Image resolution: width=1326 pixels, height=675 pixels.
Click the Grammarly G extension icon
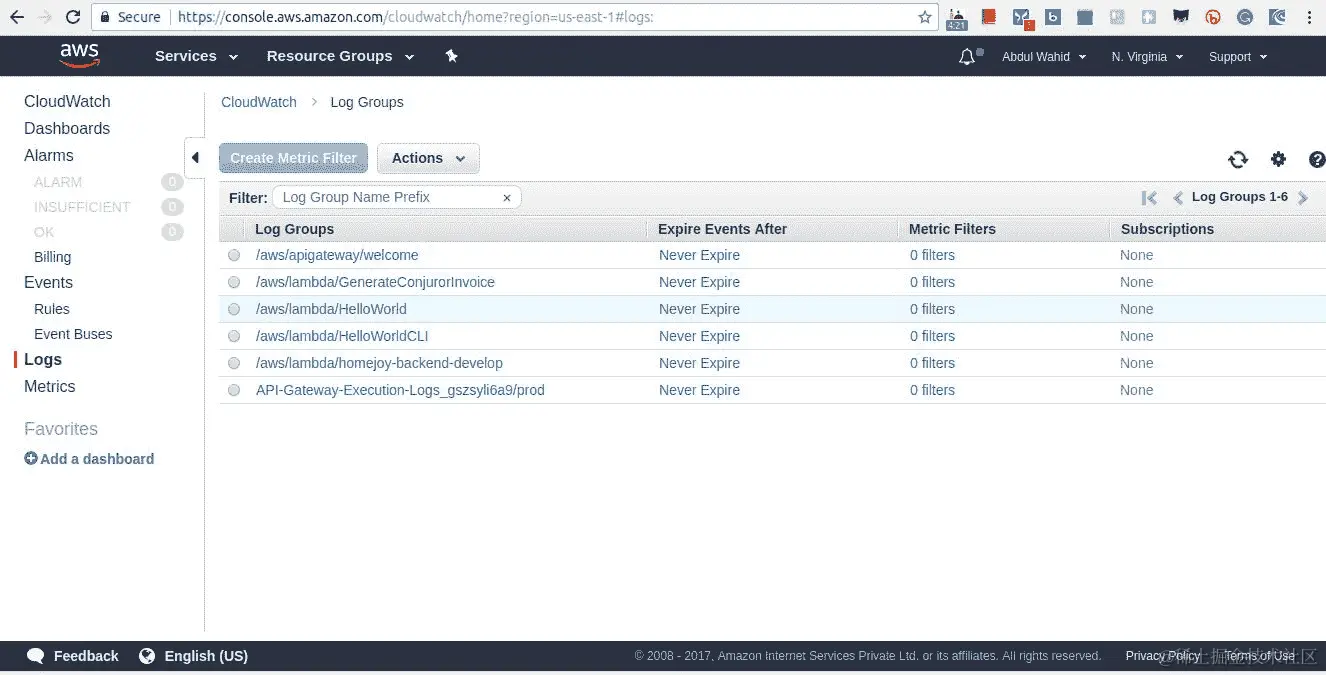click(x=1245, y=17)
